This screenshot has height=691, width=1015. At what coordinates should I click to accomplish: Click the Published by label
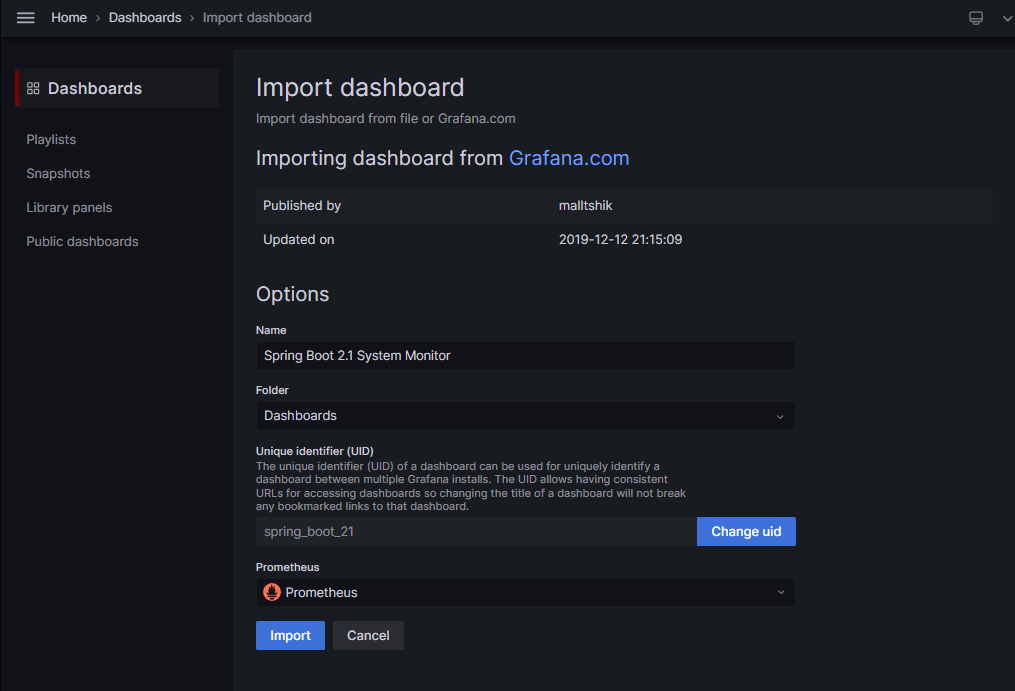[302, 205]
